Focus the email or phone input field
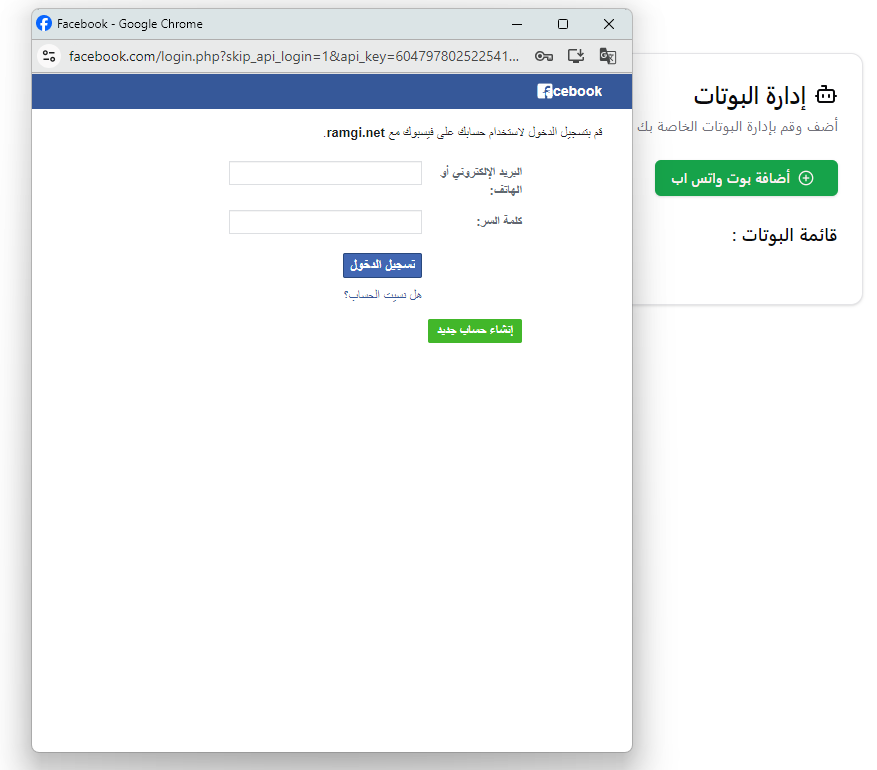877x770 pixels. (325, 173)
